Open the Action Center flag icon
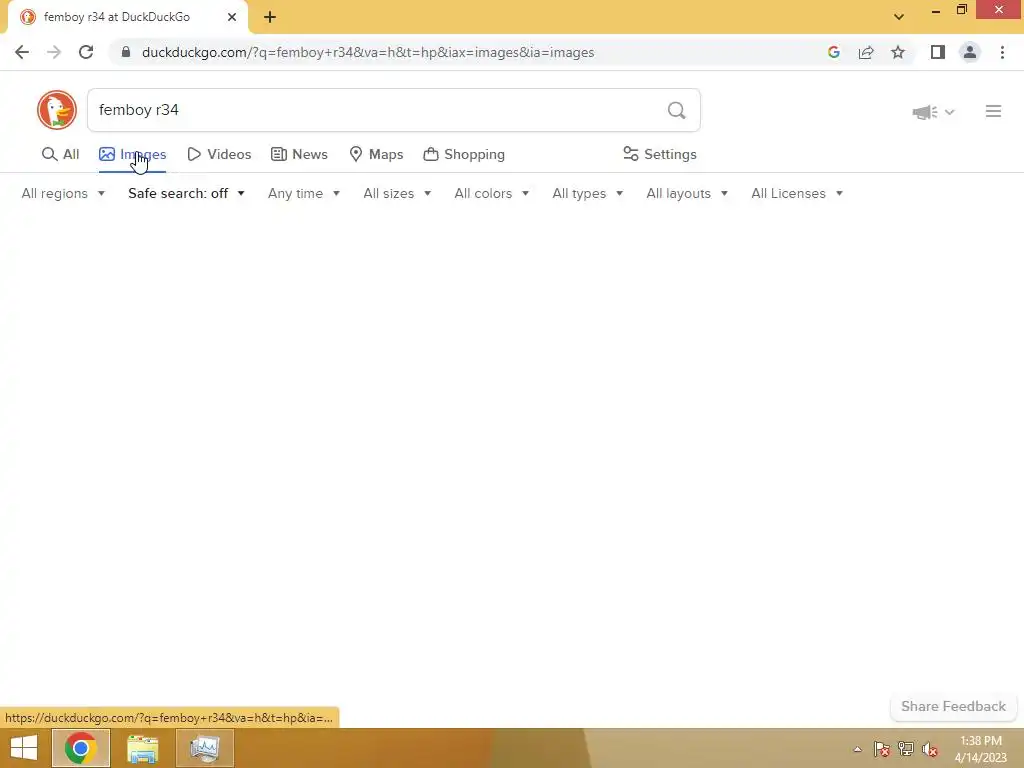1024x768 pixels. (881, 749)
